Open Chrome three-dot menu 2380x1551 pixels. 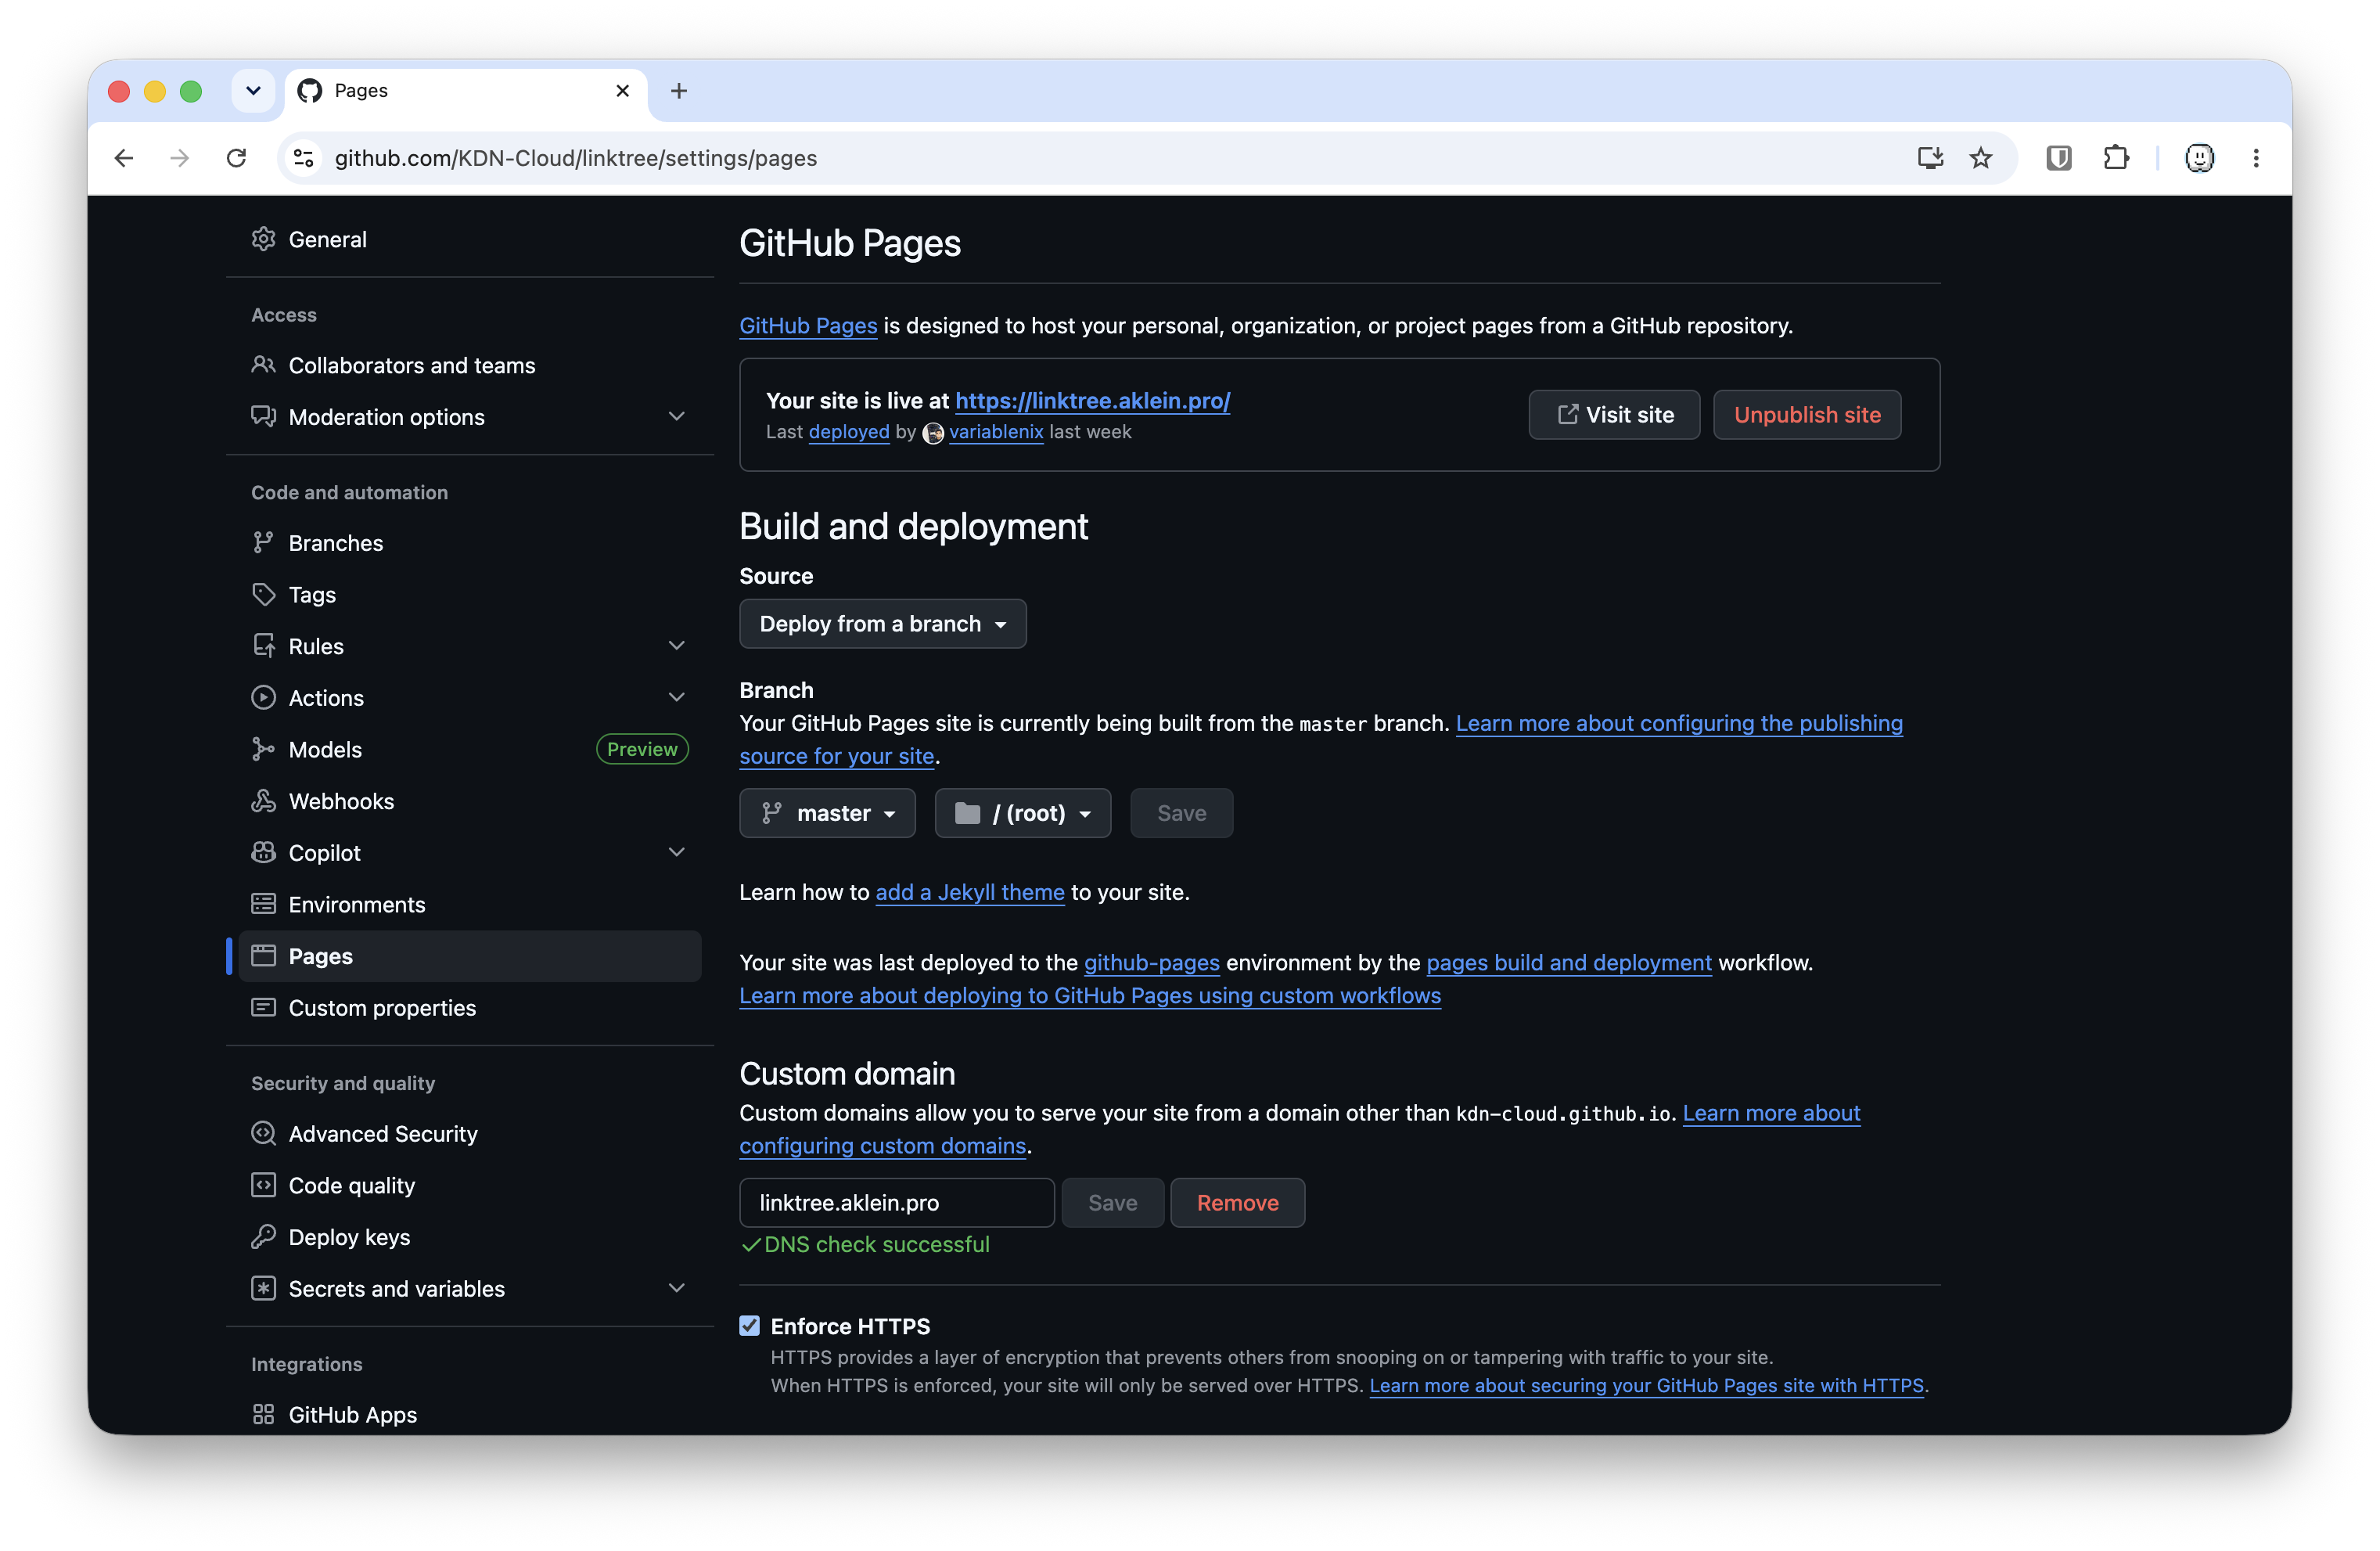point(2256,158)
